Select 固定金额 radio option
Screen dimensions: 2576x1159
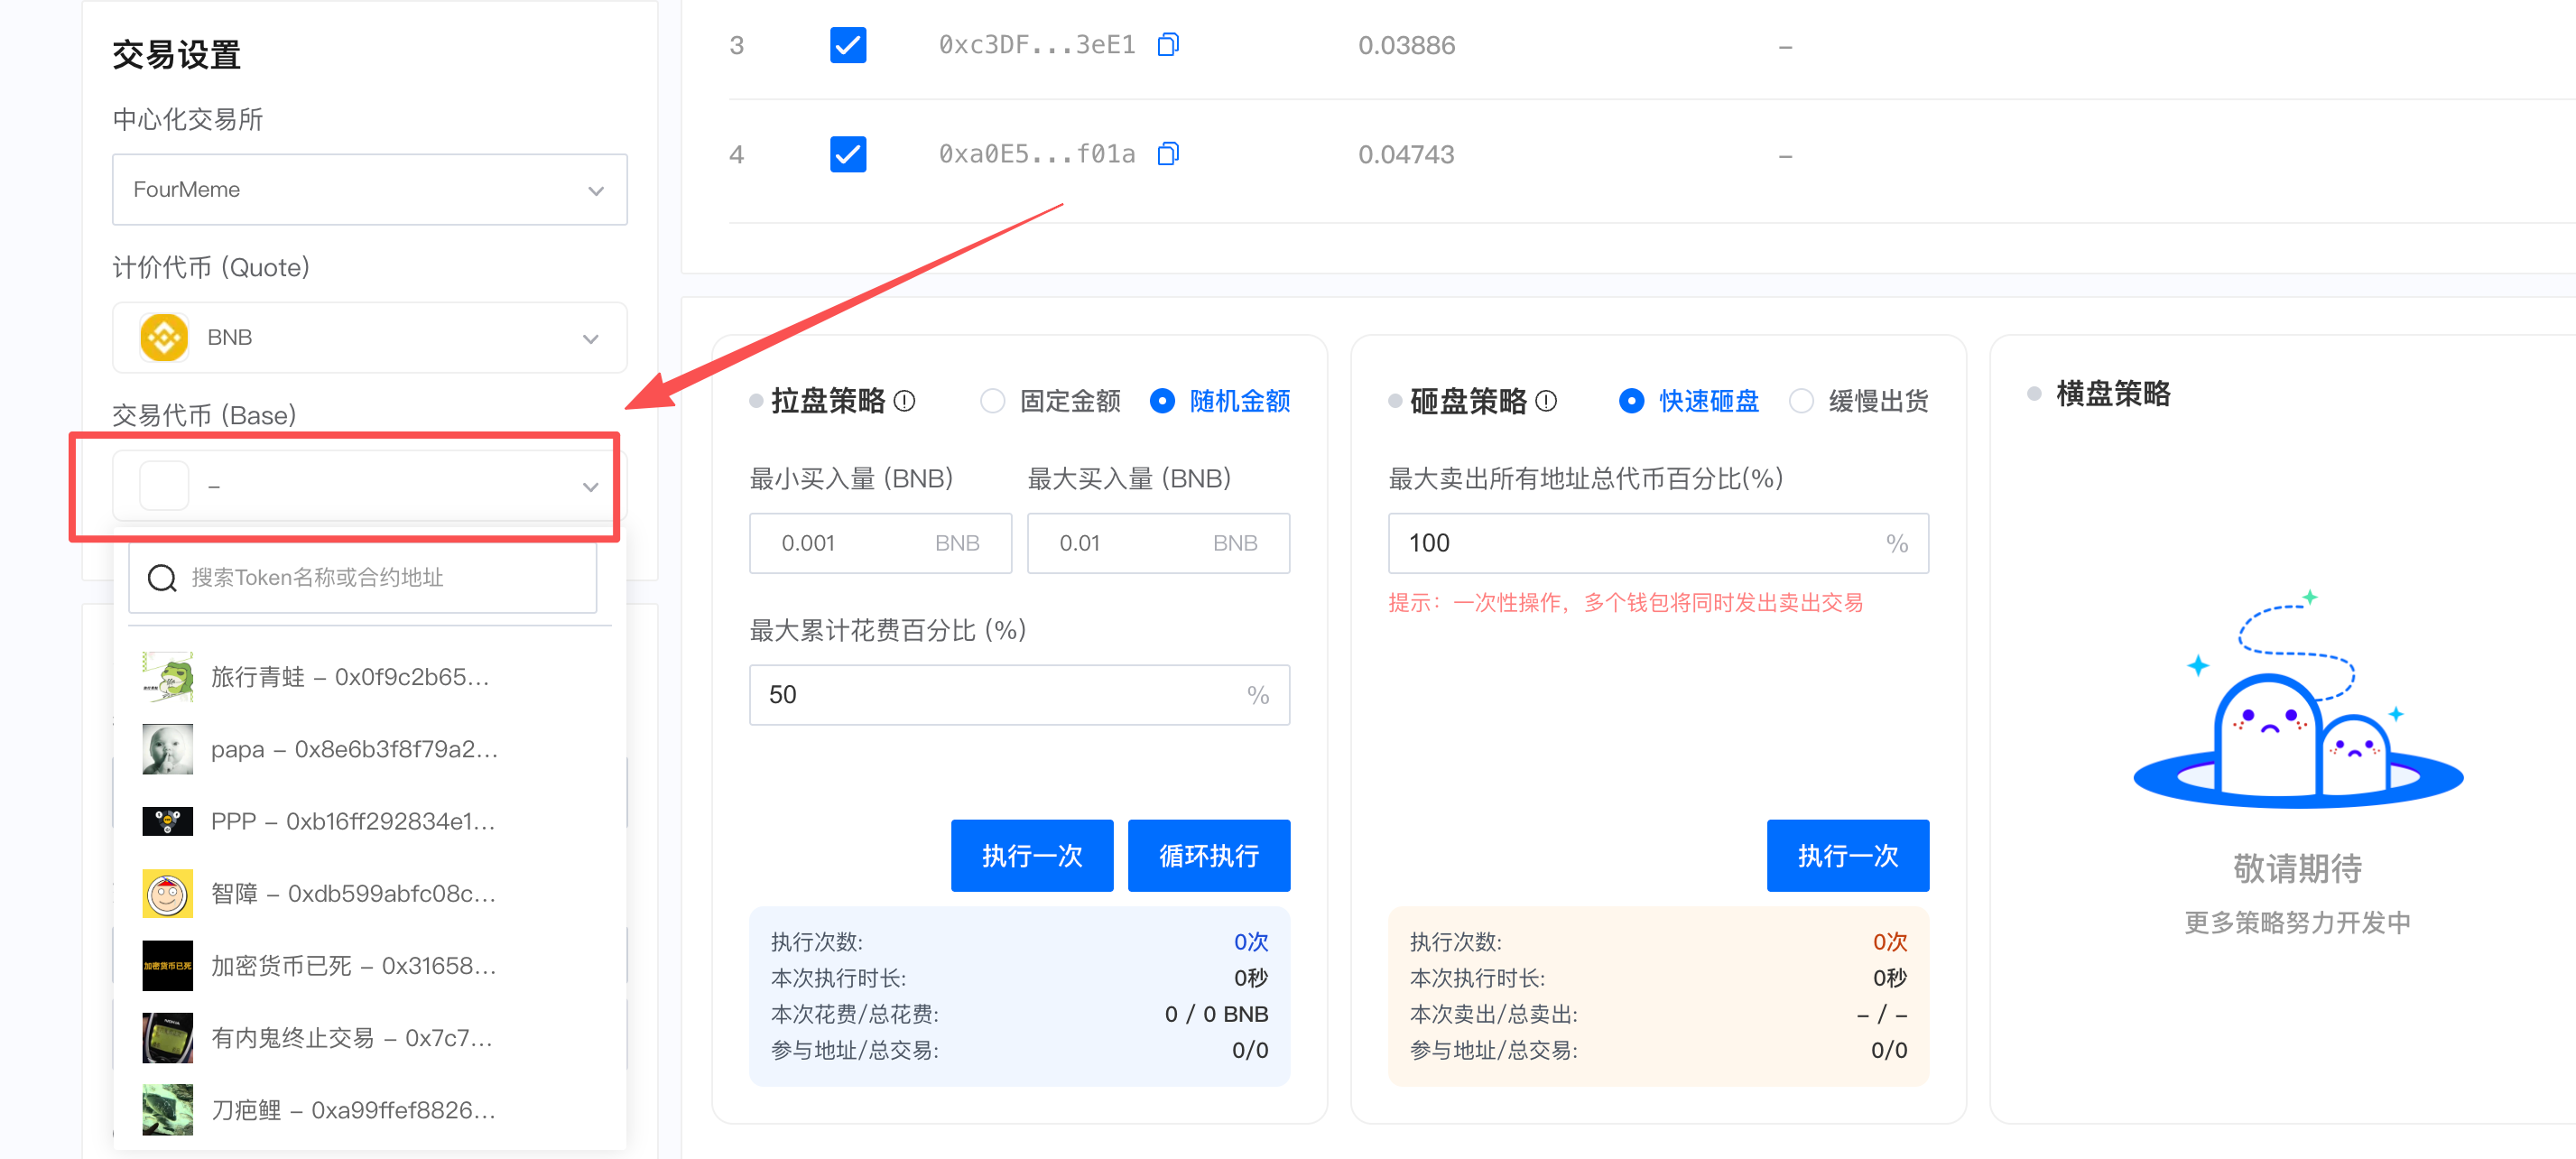[992, 401]
